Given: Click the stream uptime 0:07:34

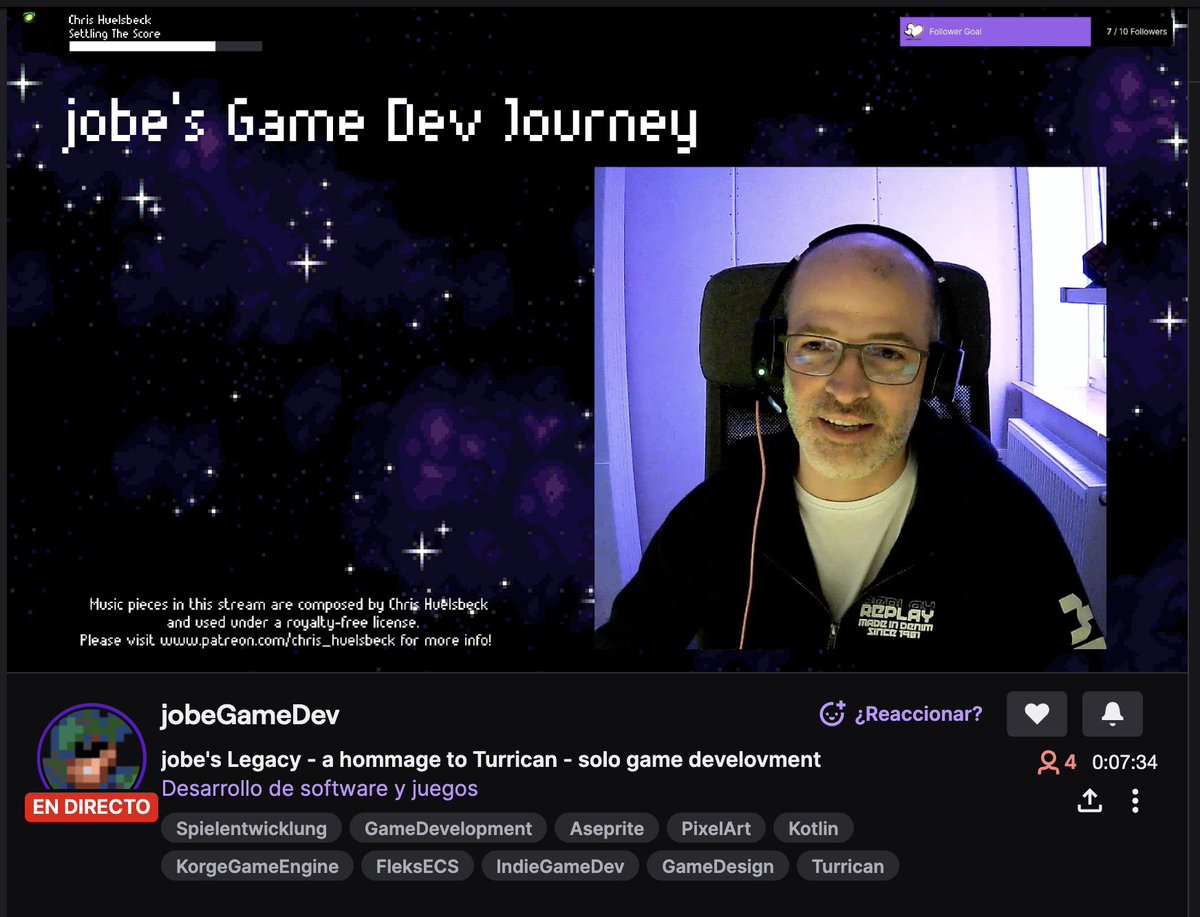Looking at the screenshot, I should pyautogui.click(x=1124, y=763).
